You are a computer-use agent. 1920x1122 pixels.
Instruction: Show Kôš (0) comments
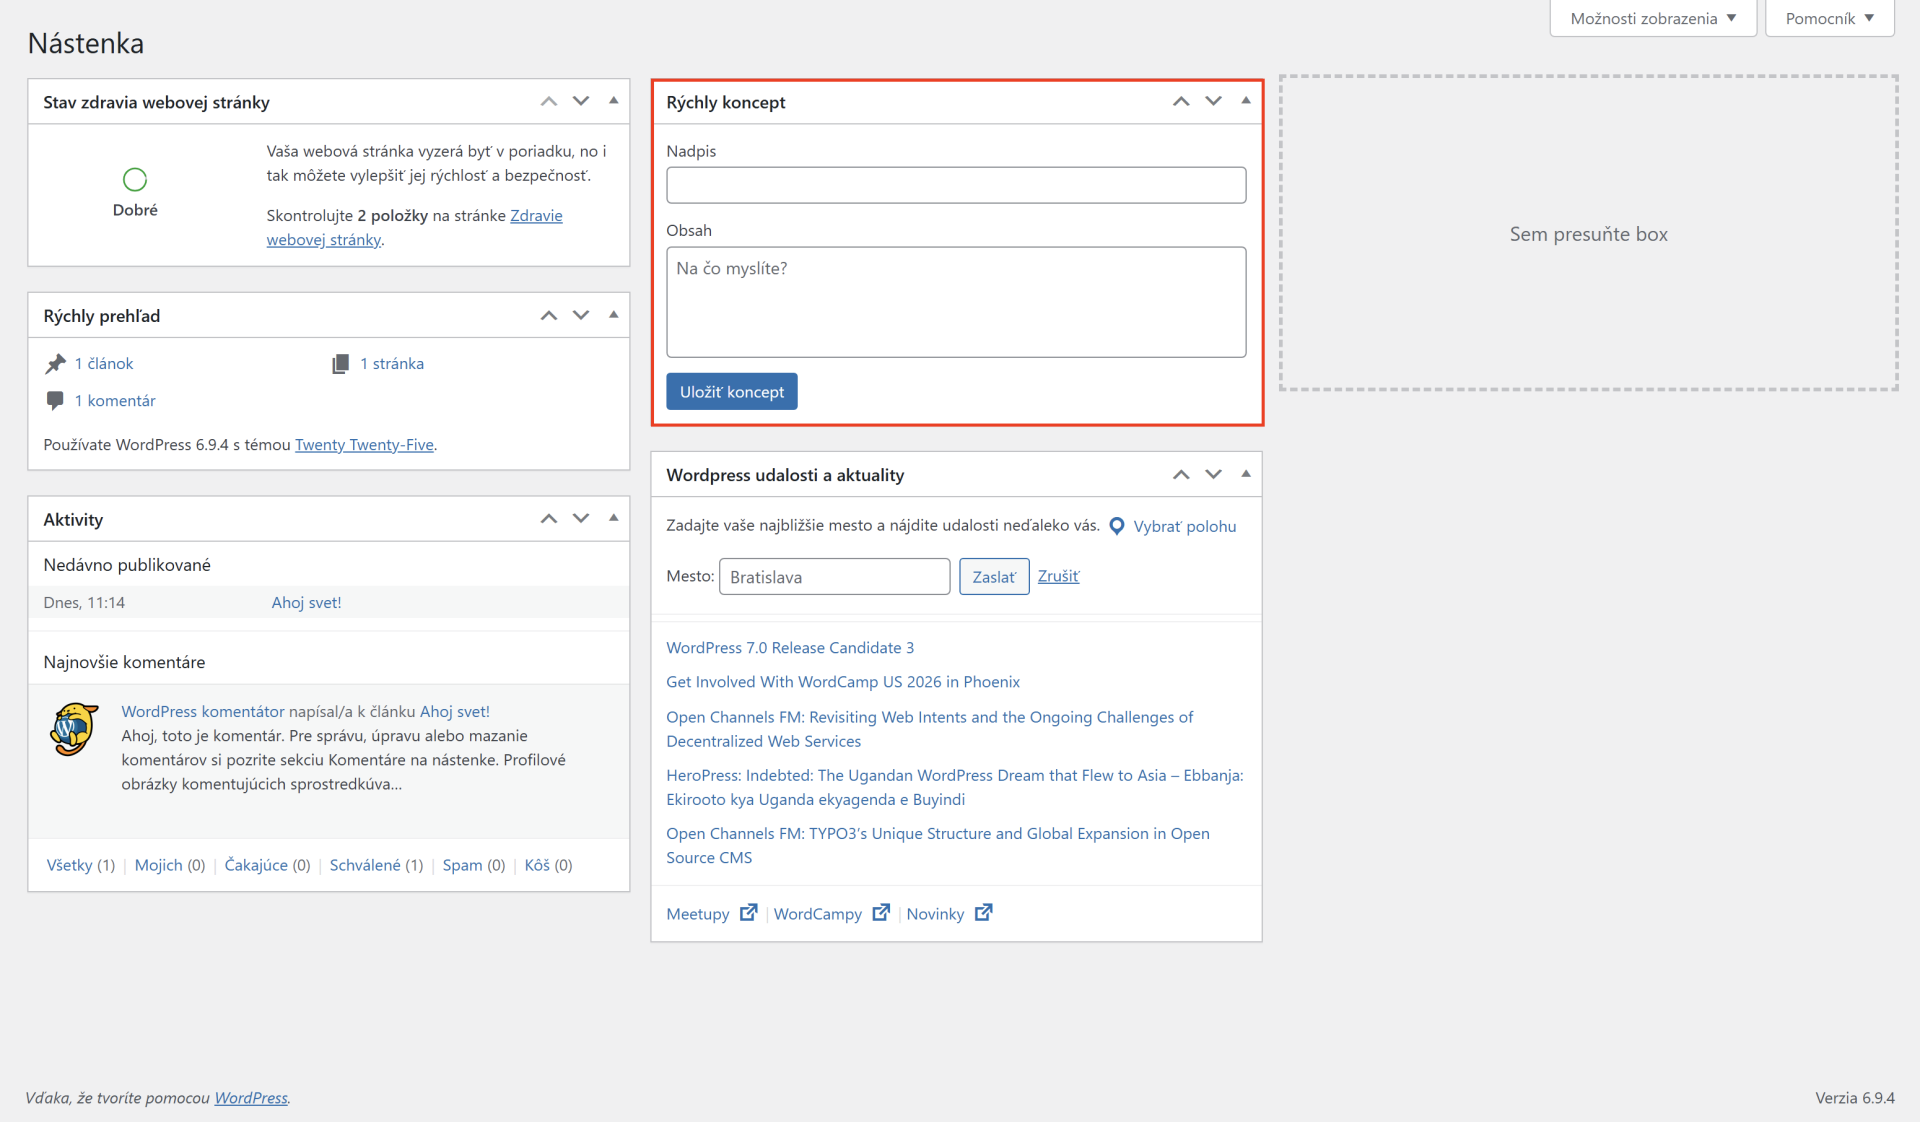[548, 864]
